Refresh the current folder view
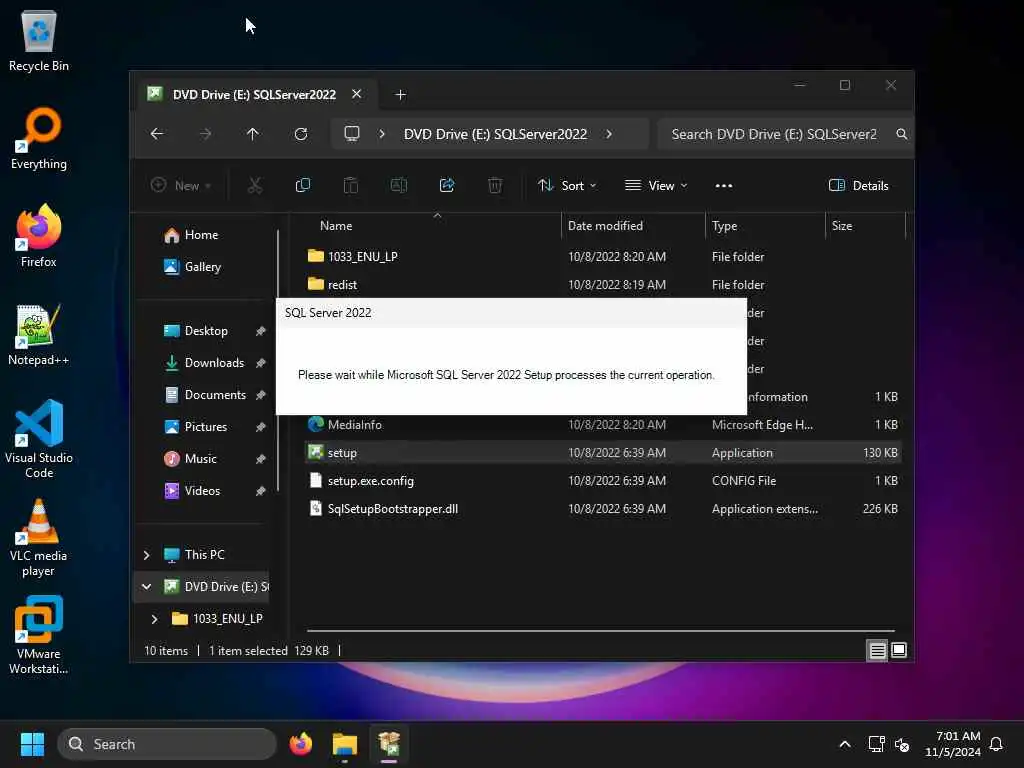Image resolution: width=1024 pixels, height=768 pixels. coord(301,134)
